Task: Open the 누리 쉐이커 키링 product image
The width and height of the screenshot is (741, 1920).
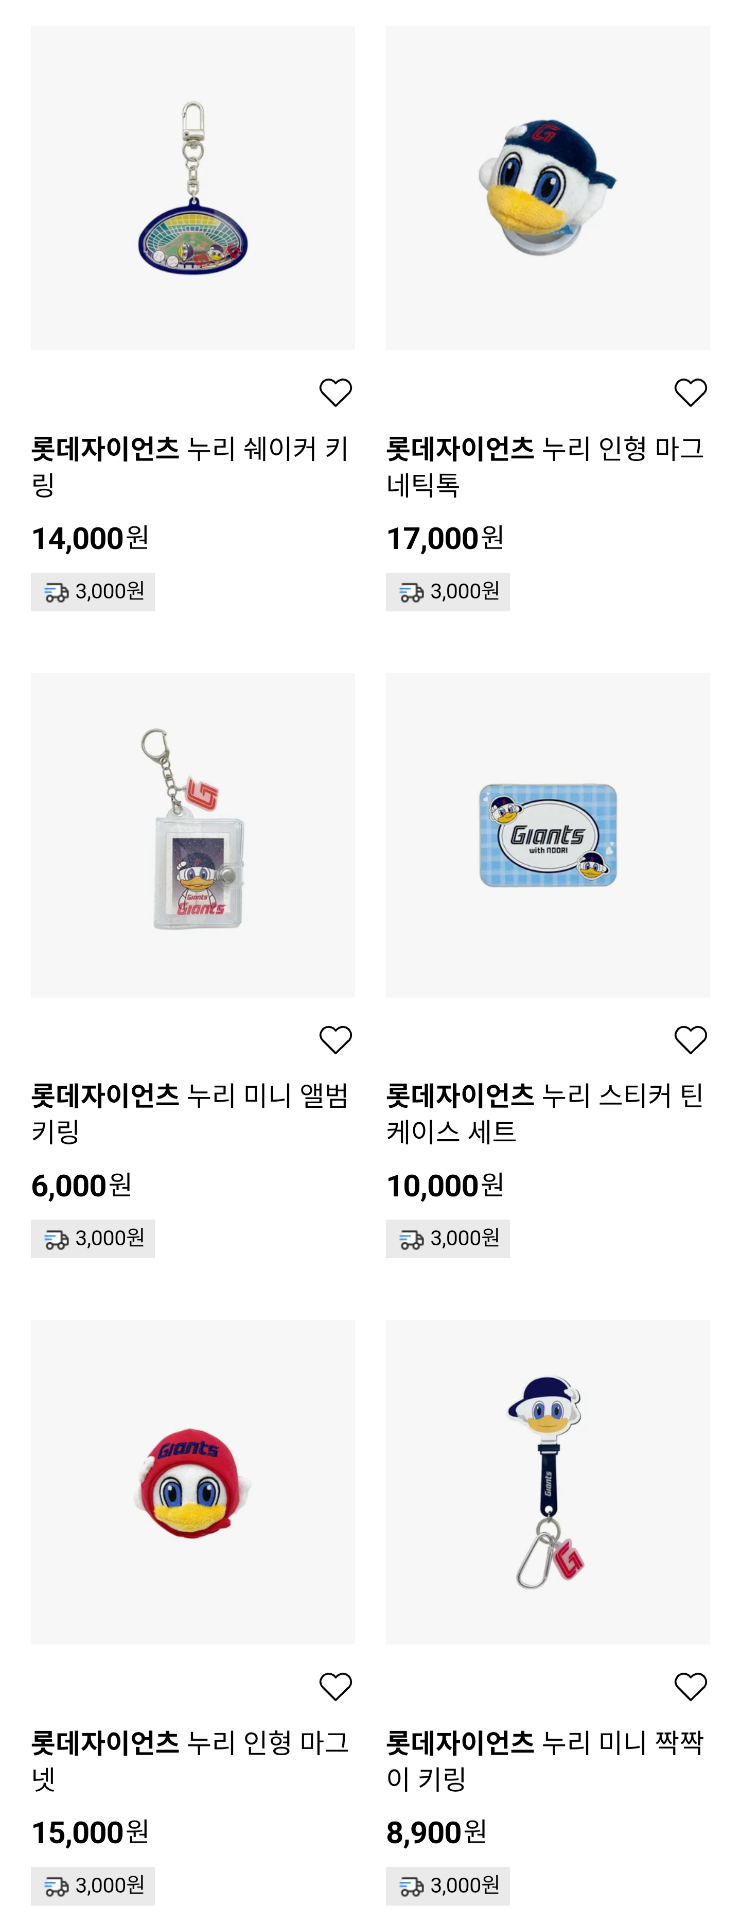Action: pos(193,188)
